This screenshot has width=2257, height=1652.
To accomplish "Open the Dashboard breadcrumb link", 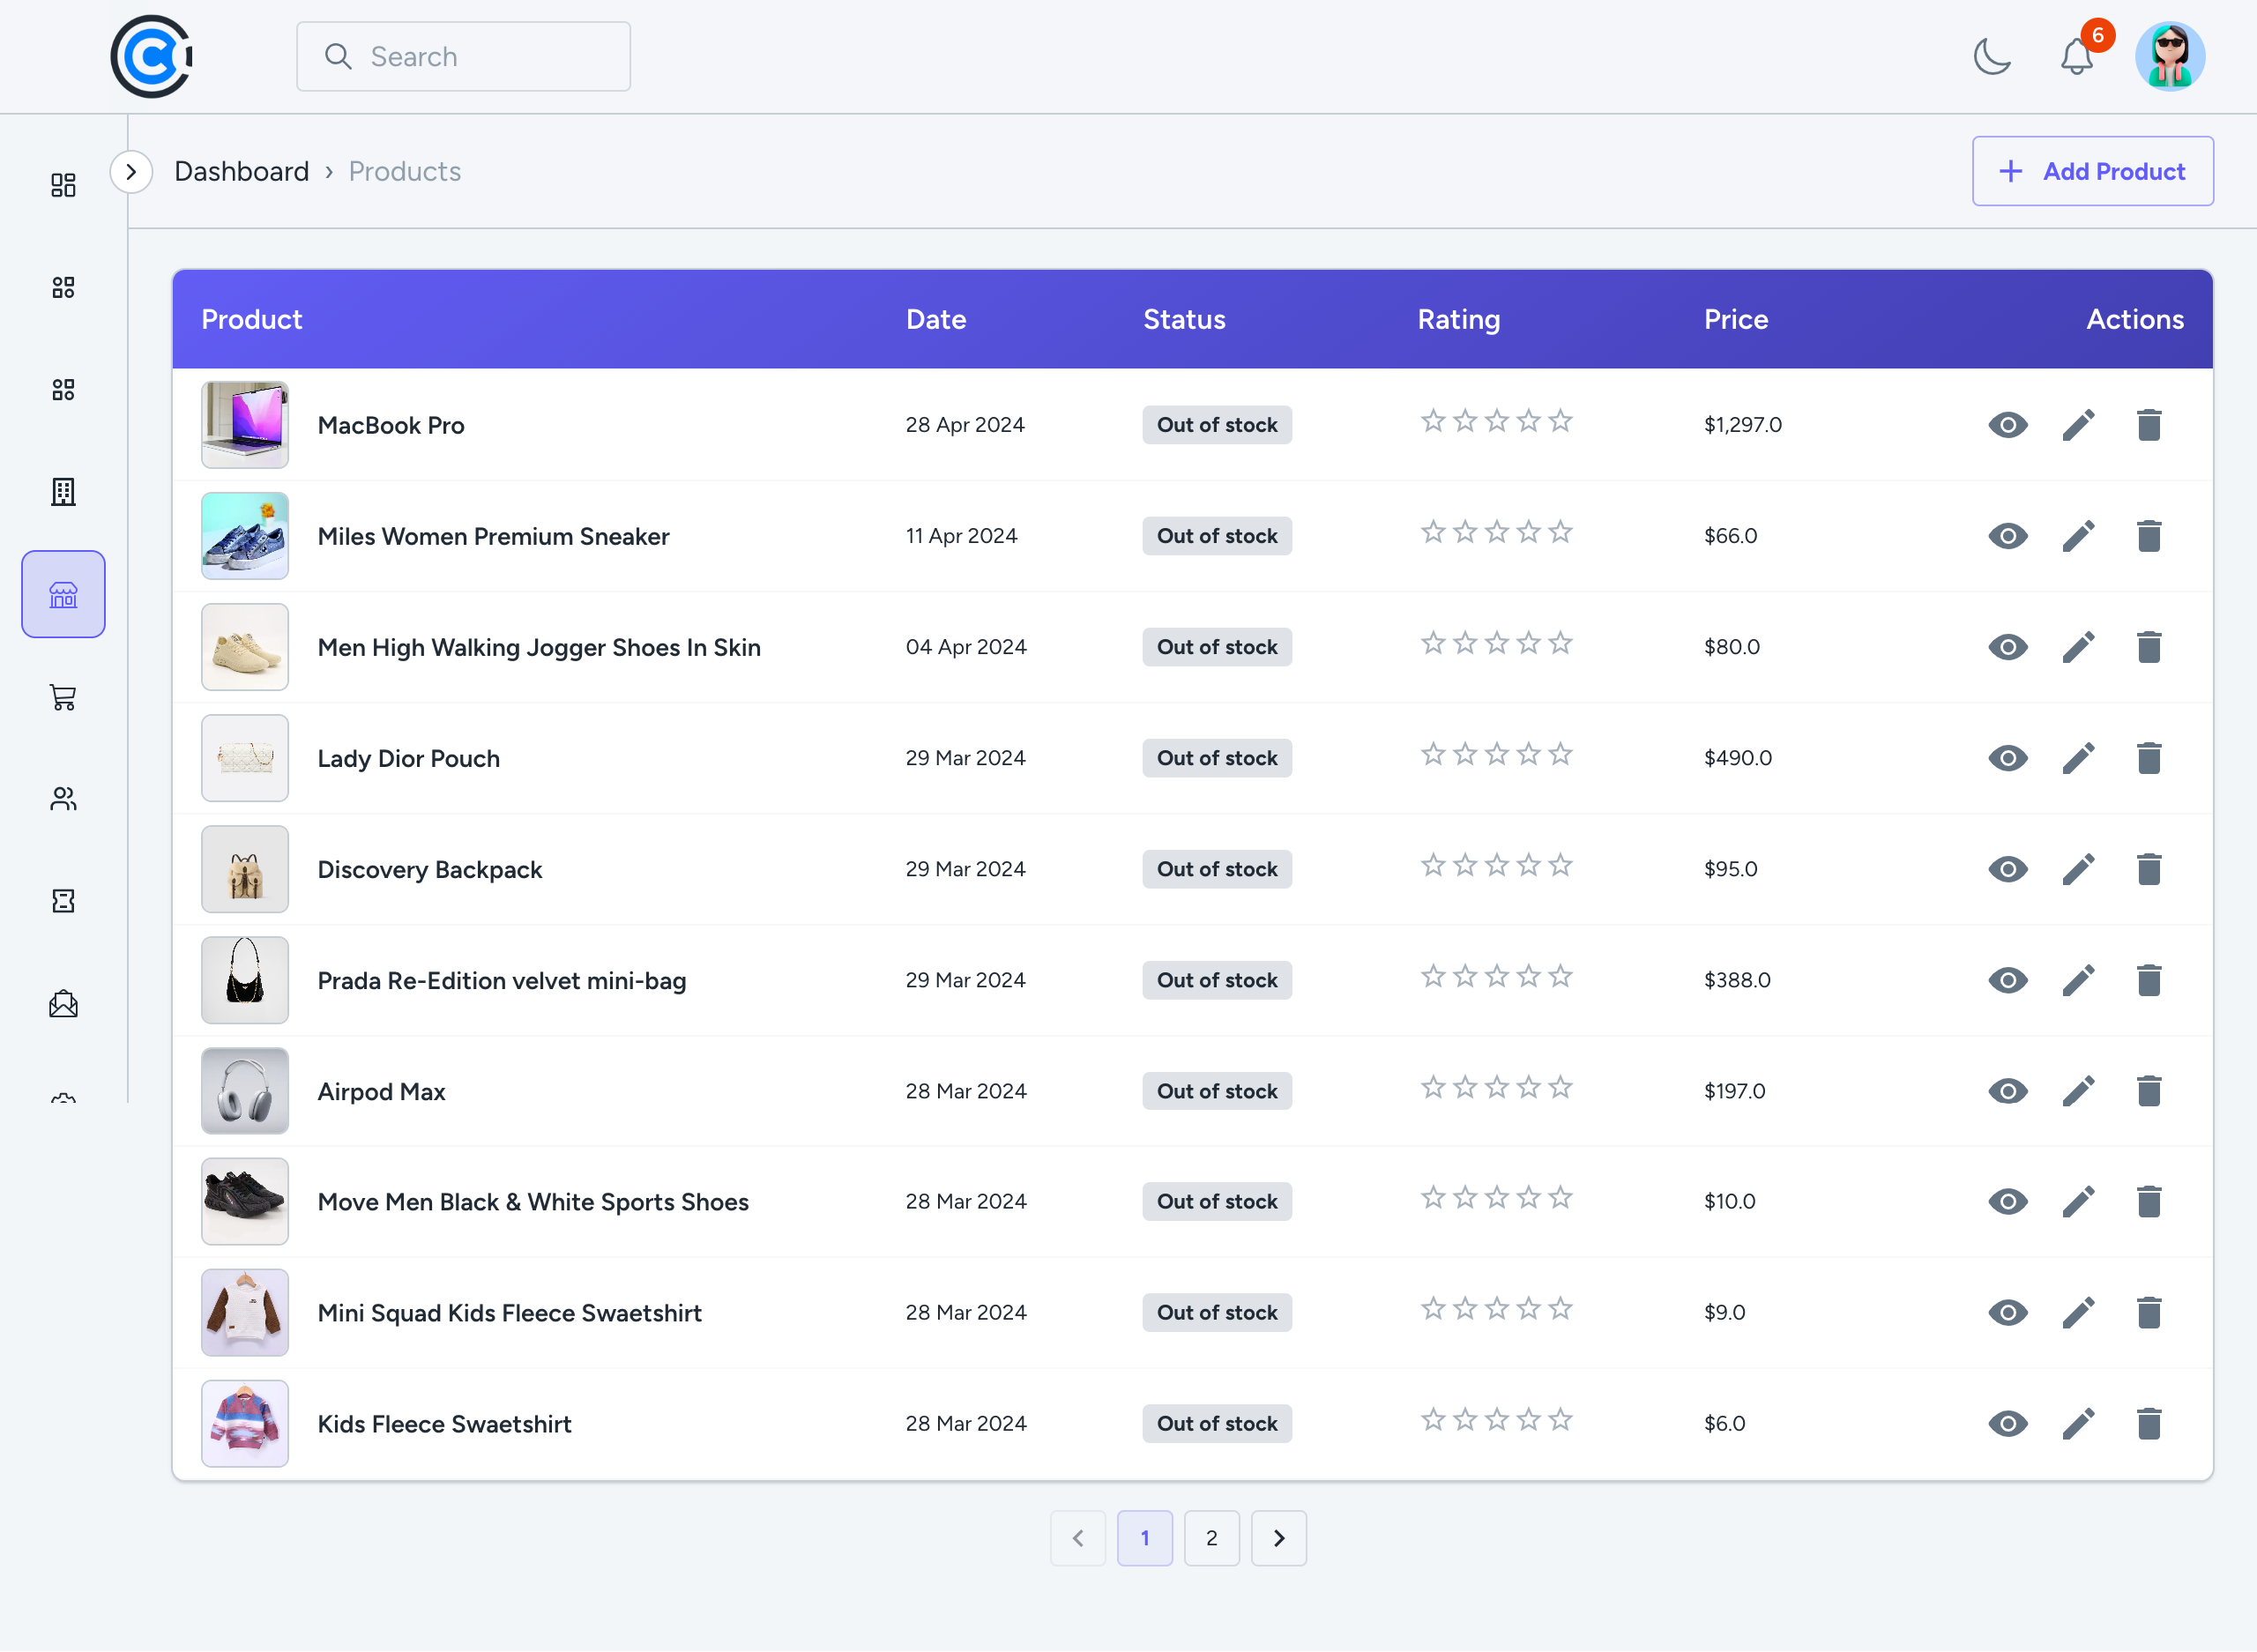I will tap(241, 172).
